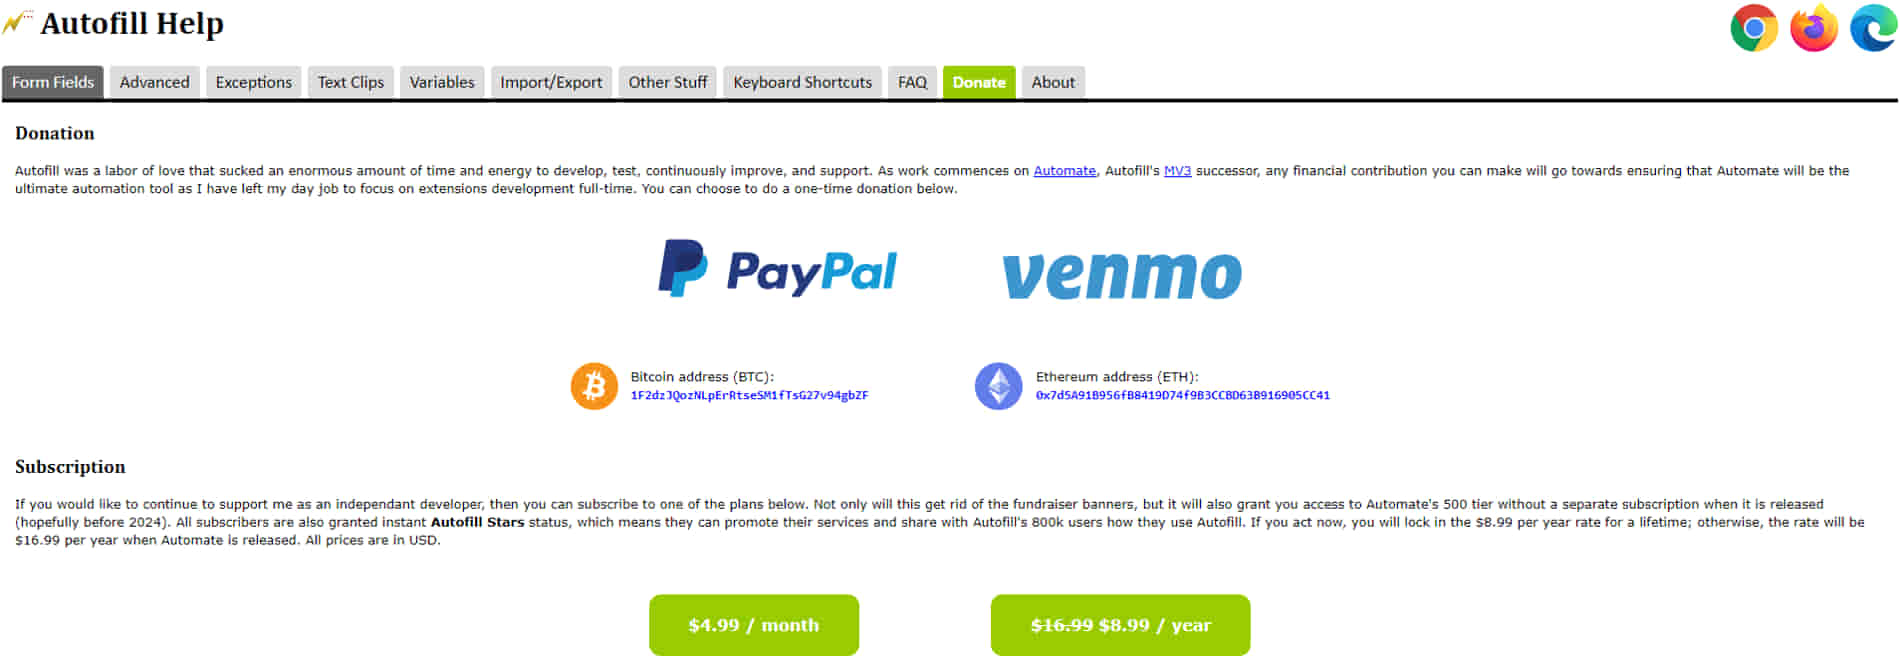Click the Ethereum diamond icon
This screenshot has height=670, width=1900.
[x=998, y=386]
